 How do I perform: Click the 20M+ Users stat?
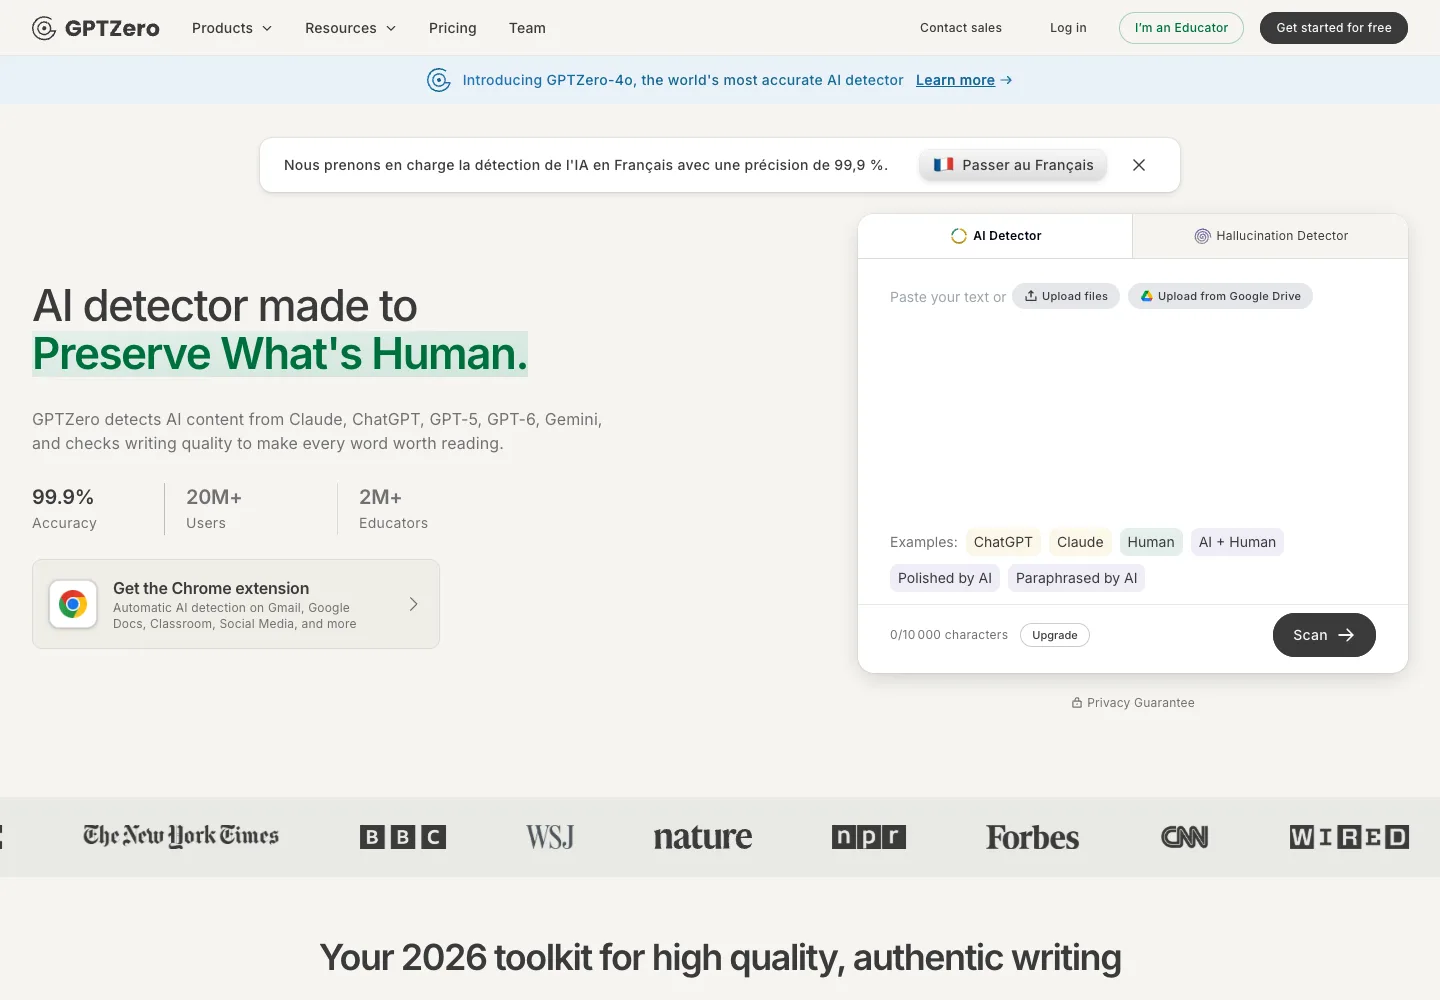tap(214, 509)
